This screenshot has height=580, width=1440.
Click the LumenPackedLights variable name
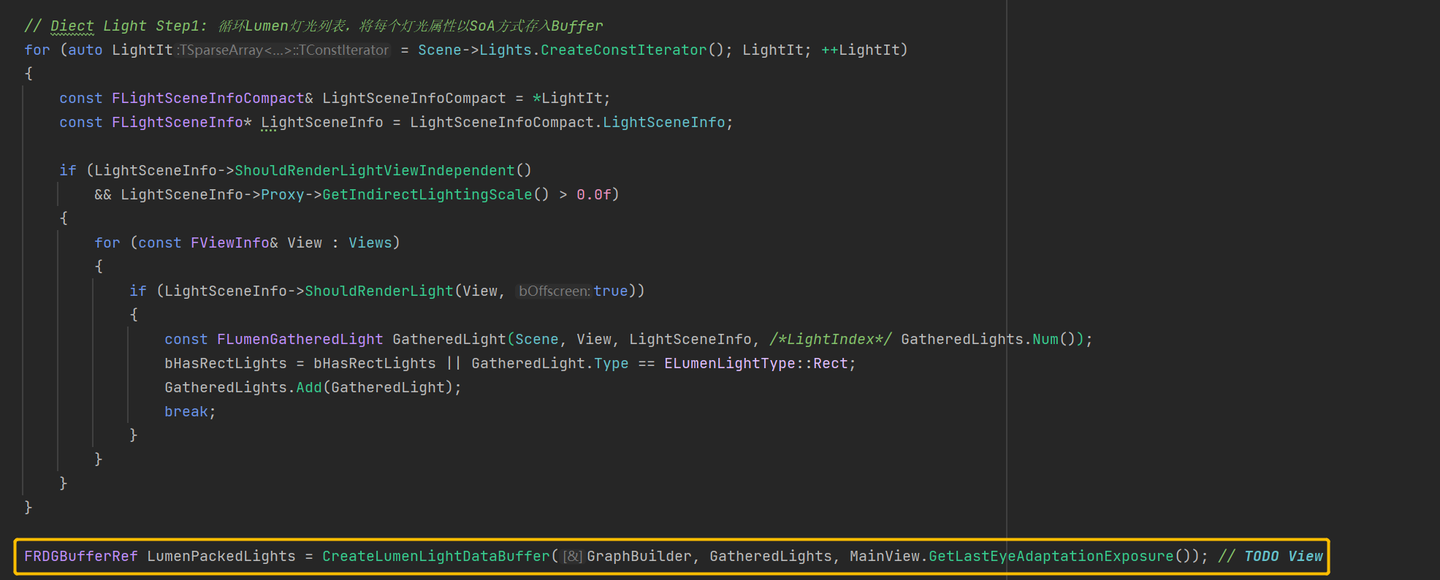[x=221, y=556]
